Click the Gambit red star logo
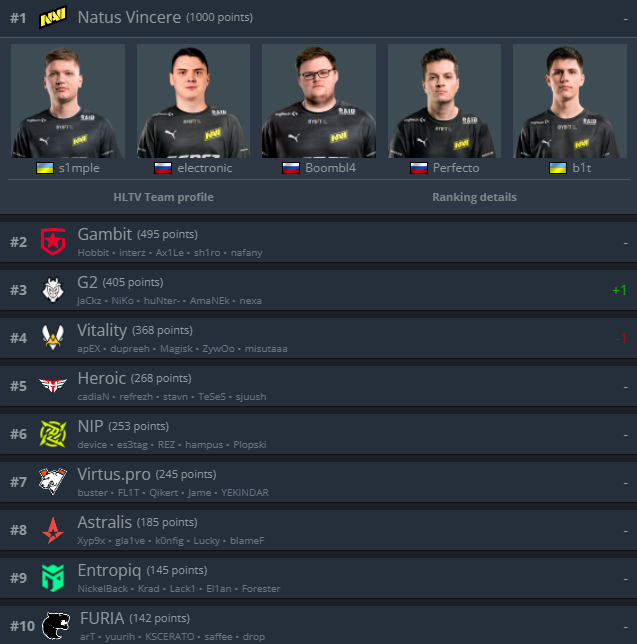The height and width of the screenshot is (644, 637). click(53, 242)
